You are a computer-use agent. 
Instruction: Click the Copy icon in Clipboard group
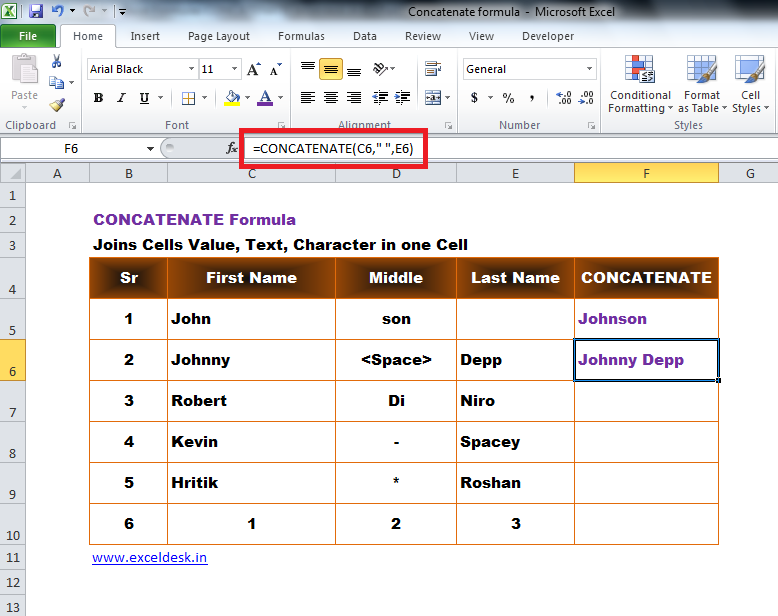[57, 82]
